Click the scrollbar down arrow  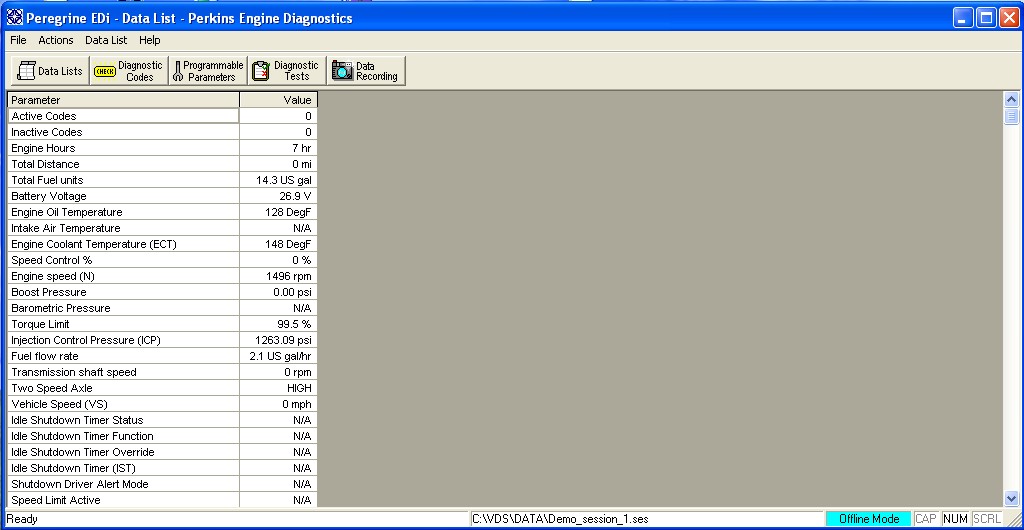[1011, 498]
